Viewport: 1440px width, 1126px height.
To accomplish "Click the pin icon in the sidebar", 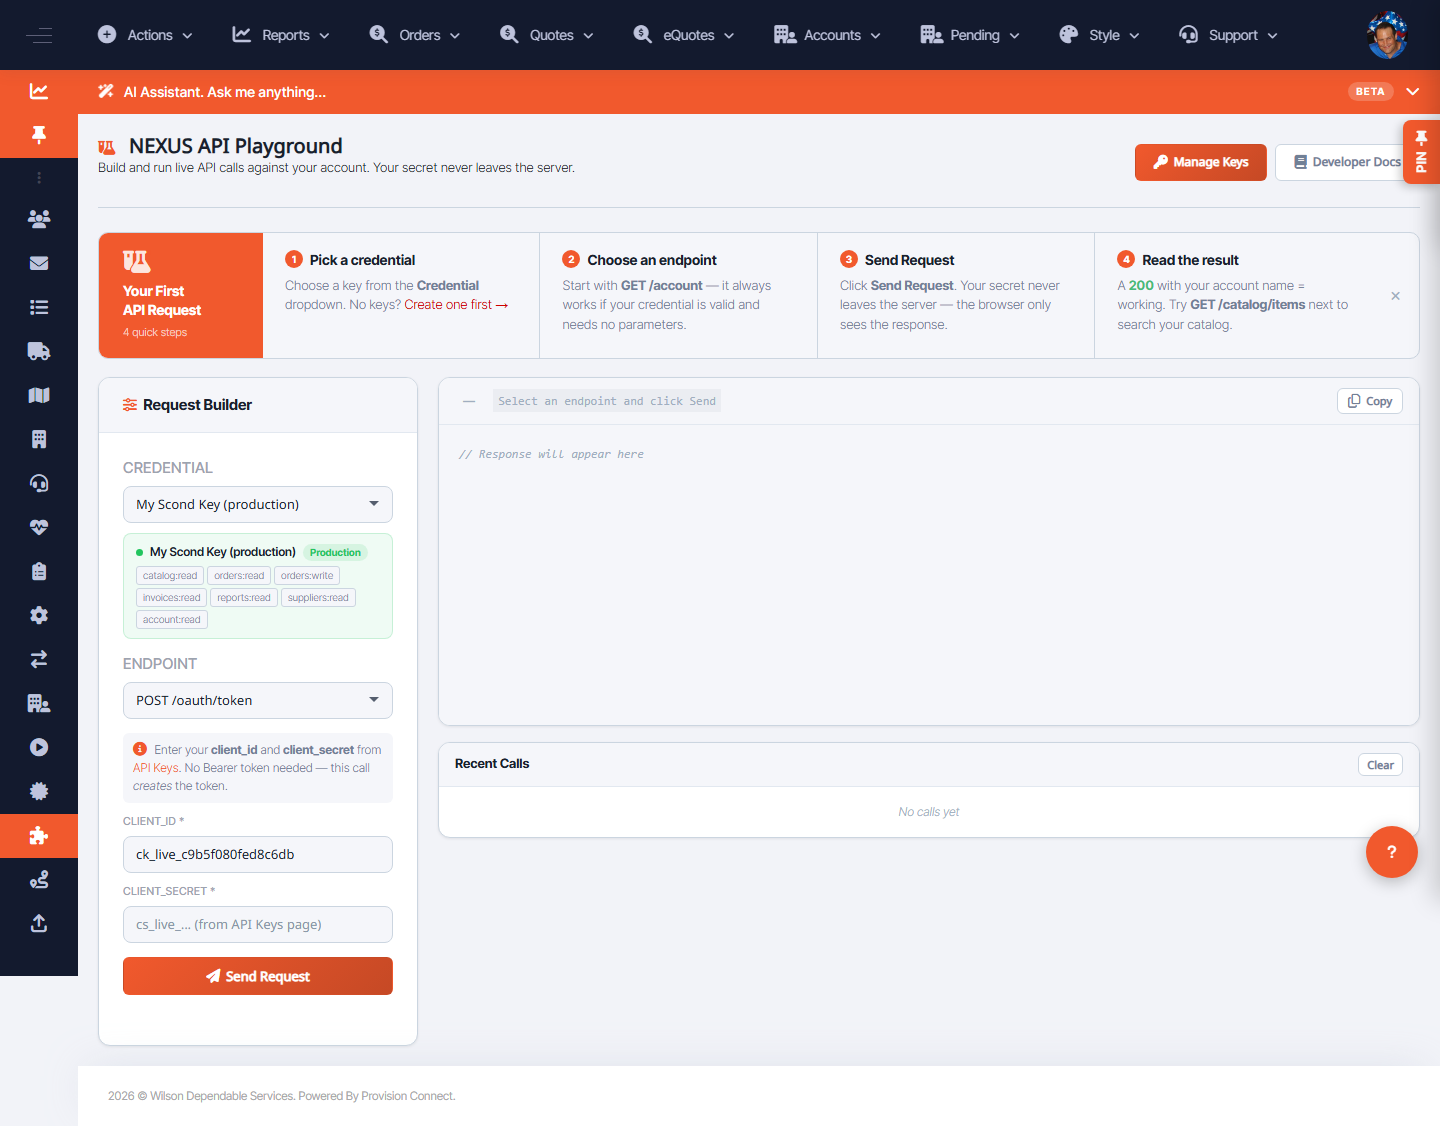I will click(x=39, y=135).
